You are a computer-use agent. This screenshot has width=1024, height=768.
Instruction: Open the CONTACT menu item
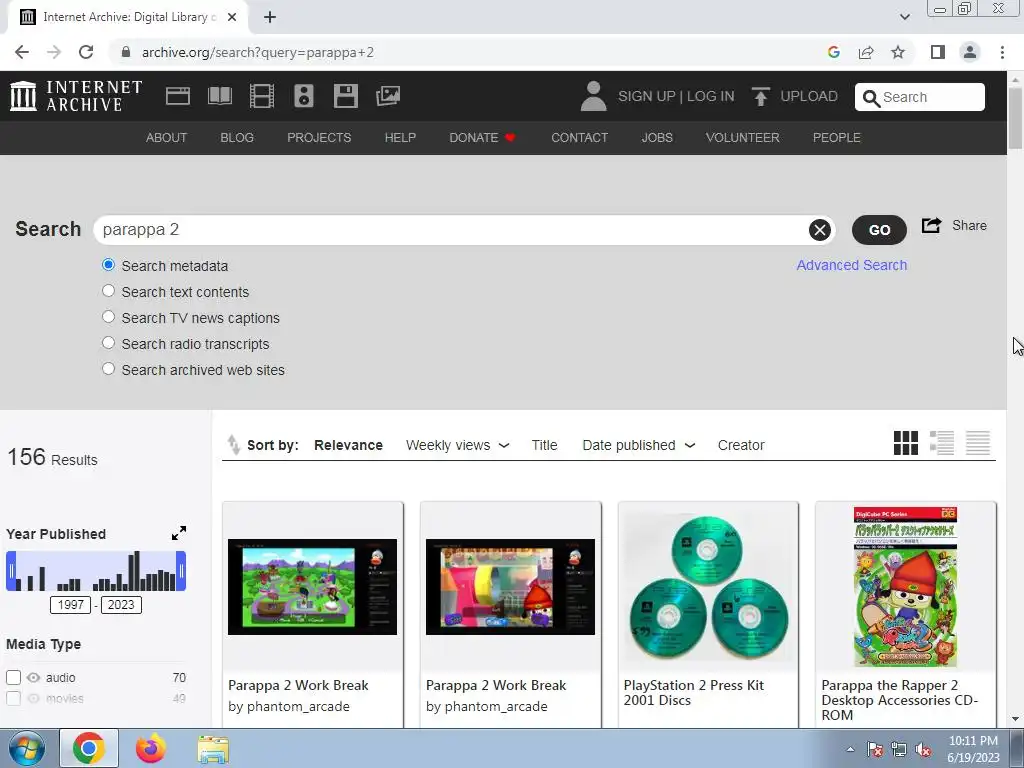tap(579, 138)
